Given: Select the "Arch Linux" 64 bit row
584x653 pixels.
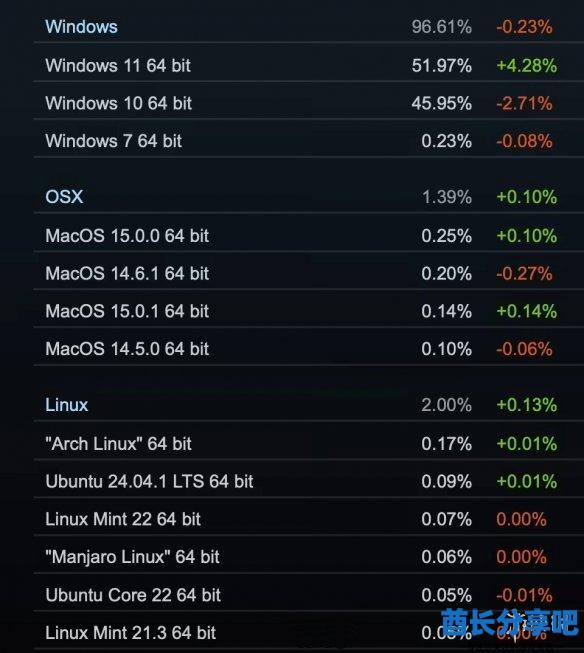Looking at the screenshot, I should pos(309,444).
